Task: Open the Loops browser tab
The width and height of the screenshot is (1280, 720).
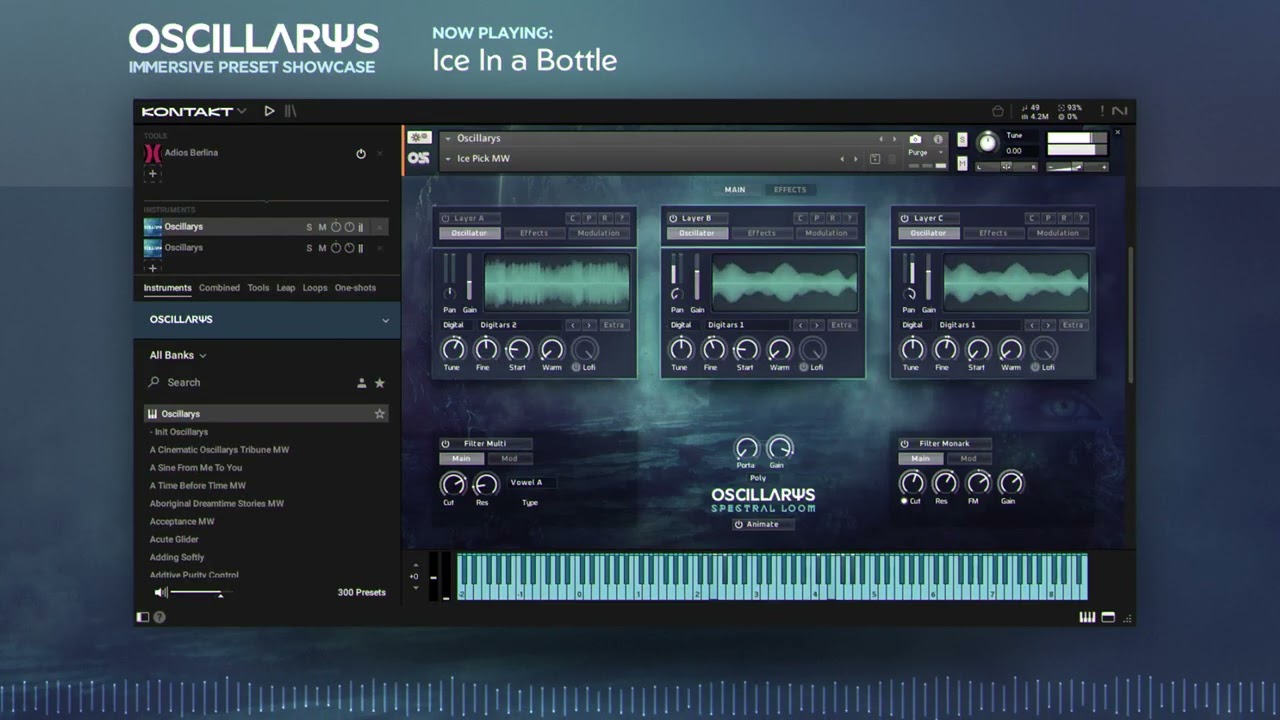Action: point(315,288)
